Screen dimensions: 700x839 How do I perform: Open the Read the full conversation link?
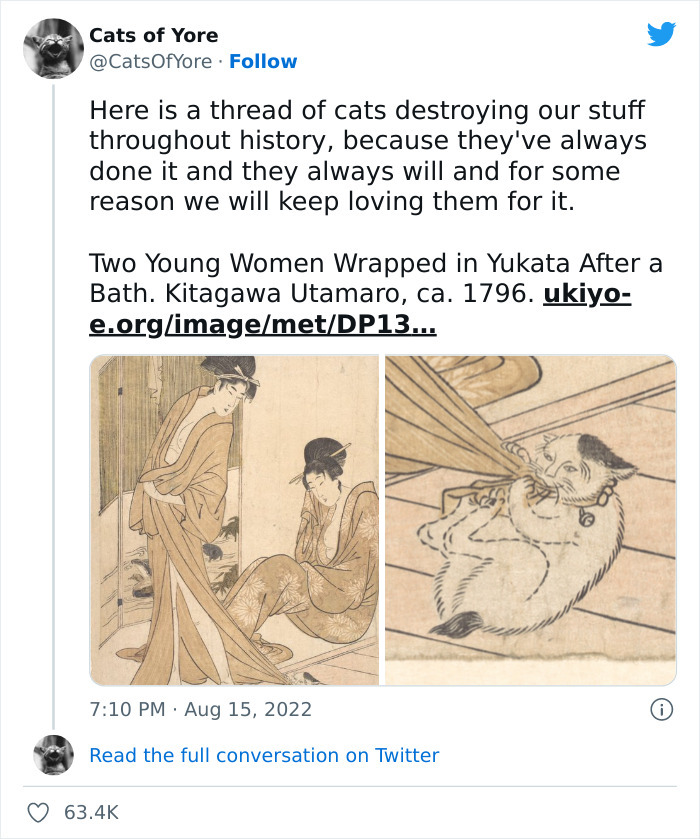point(264,755)
